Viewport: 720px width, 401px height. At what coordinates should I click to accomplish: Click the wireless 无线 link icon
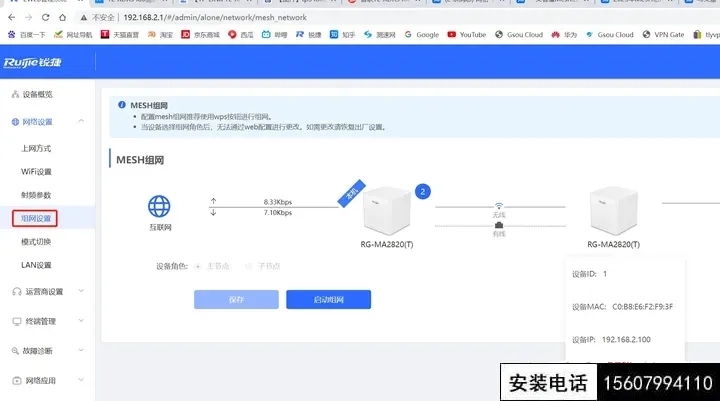point(499,205)
